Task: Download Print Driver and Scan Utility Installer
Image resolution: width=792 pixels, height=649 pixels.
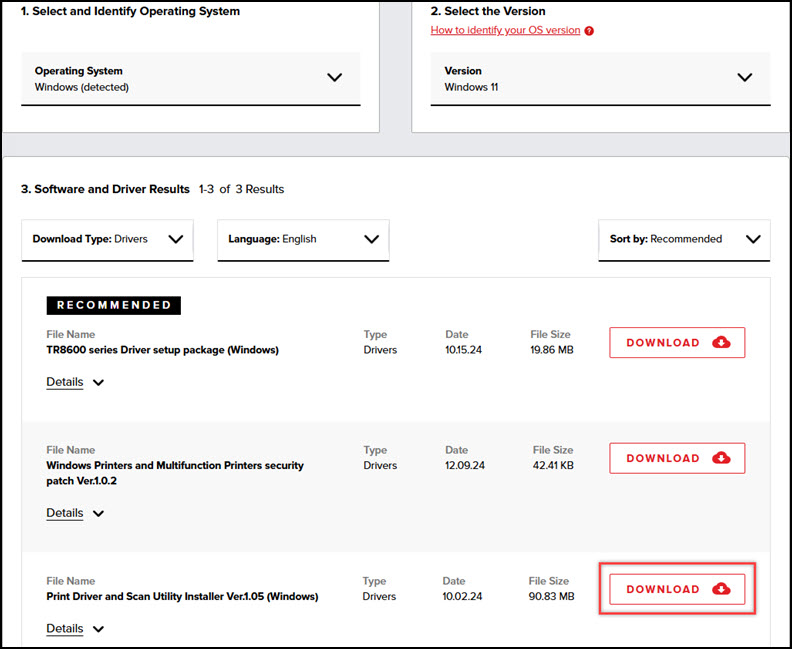Action: pos(677,589)
